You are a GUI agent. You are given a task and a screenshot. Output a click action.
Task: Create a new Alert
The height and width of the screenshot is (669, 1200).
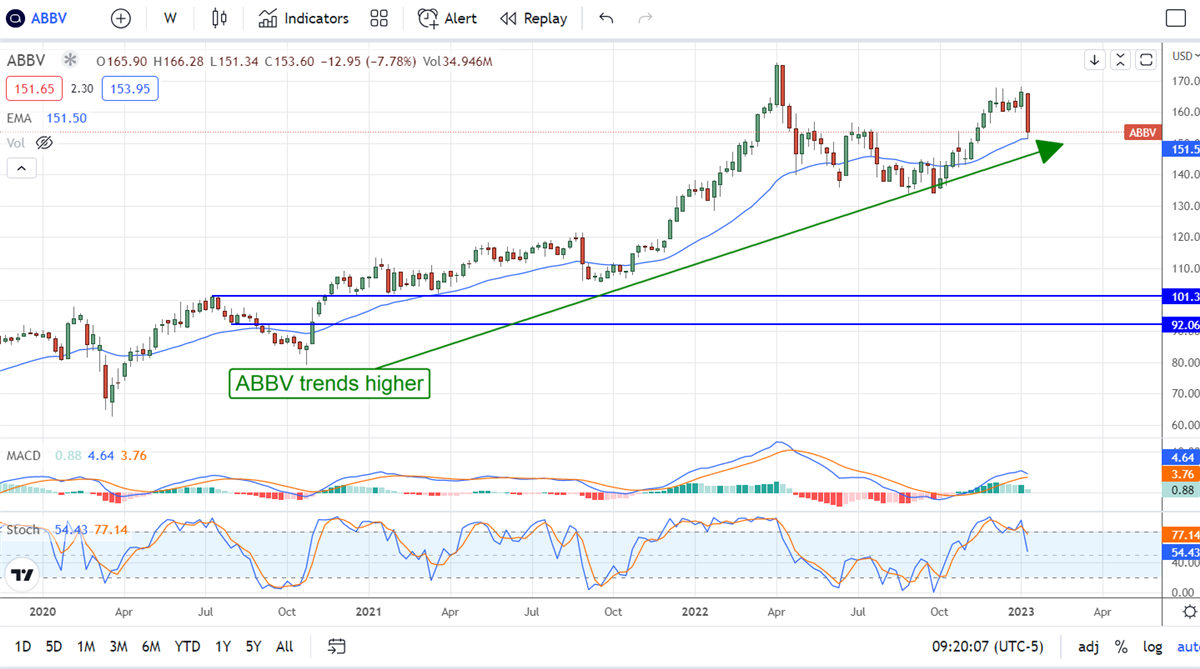point(447,18)
